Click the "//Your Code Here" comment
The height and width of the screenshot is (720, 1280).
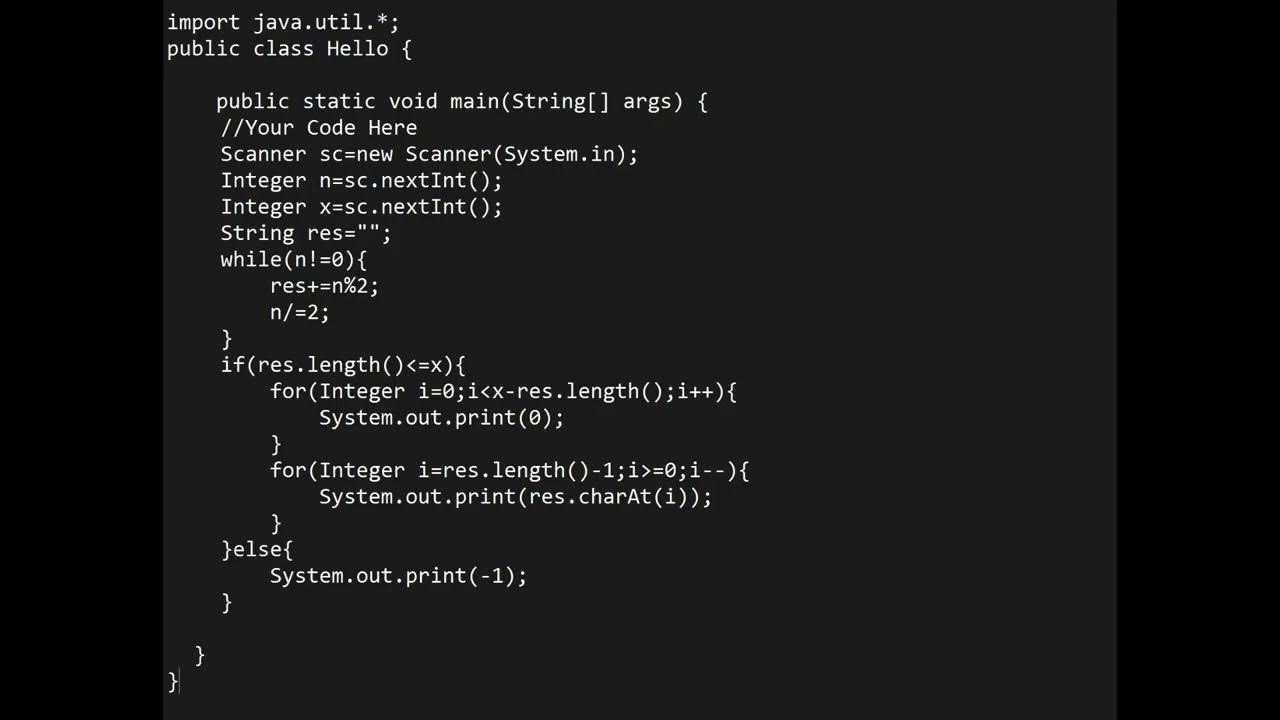click(318, 127)
